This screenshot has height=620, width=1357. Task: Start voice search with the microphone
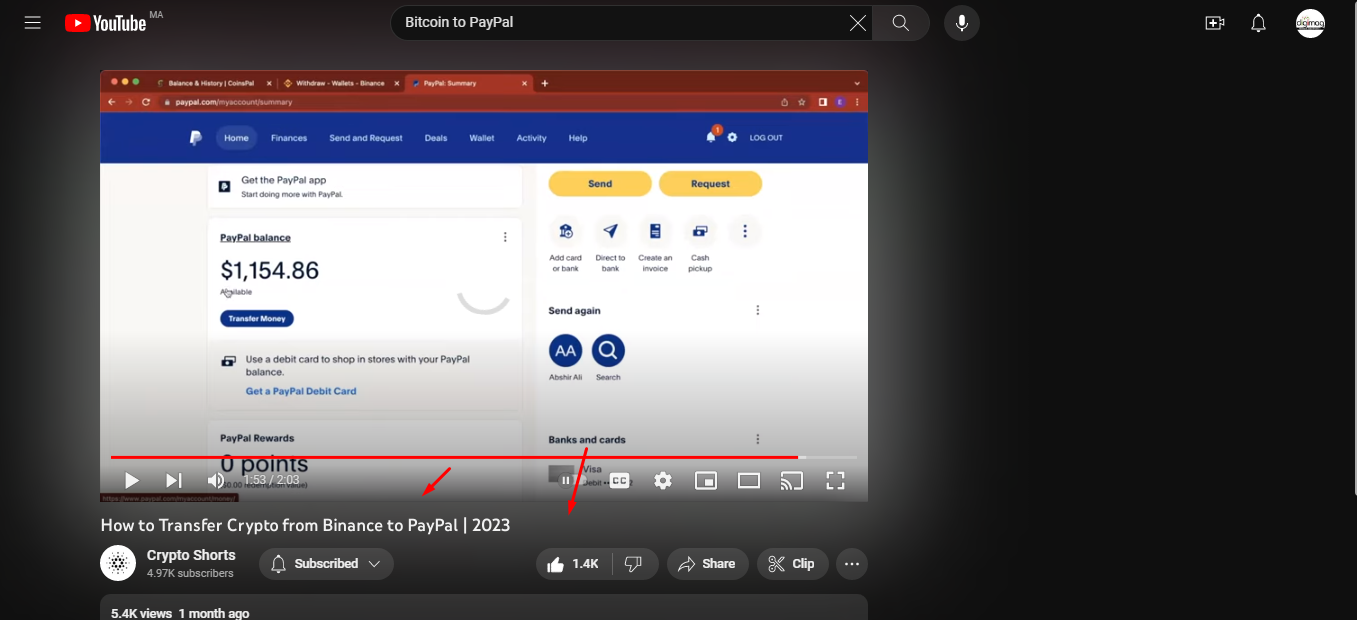tap(962, 22)
